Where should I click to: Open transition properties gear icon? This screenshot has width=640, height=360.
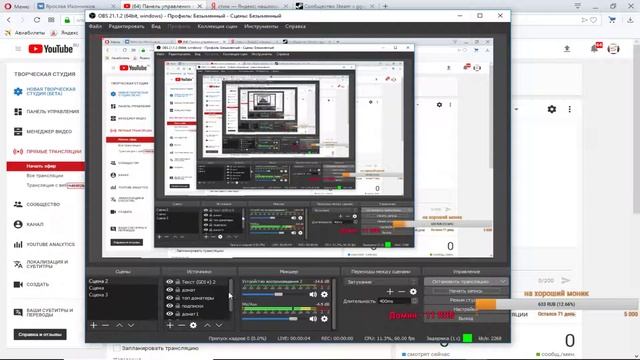[x=413, y=291]
